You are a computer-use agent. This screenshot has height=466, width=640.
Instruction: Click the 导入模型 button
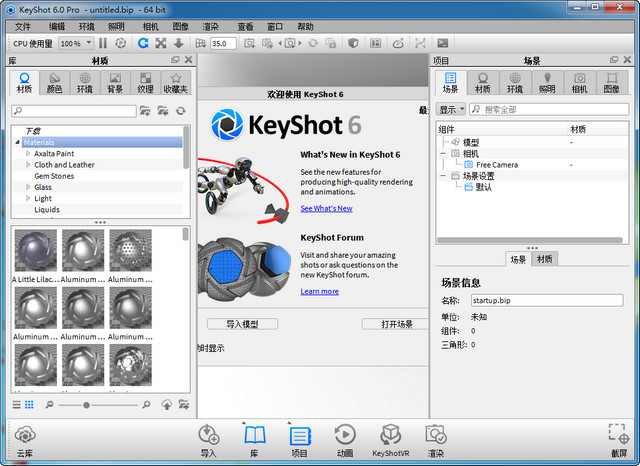click(242, 324)
